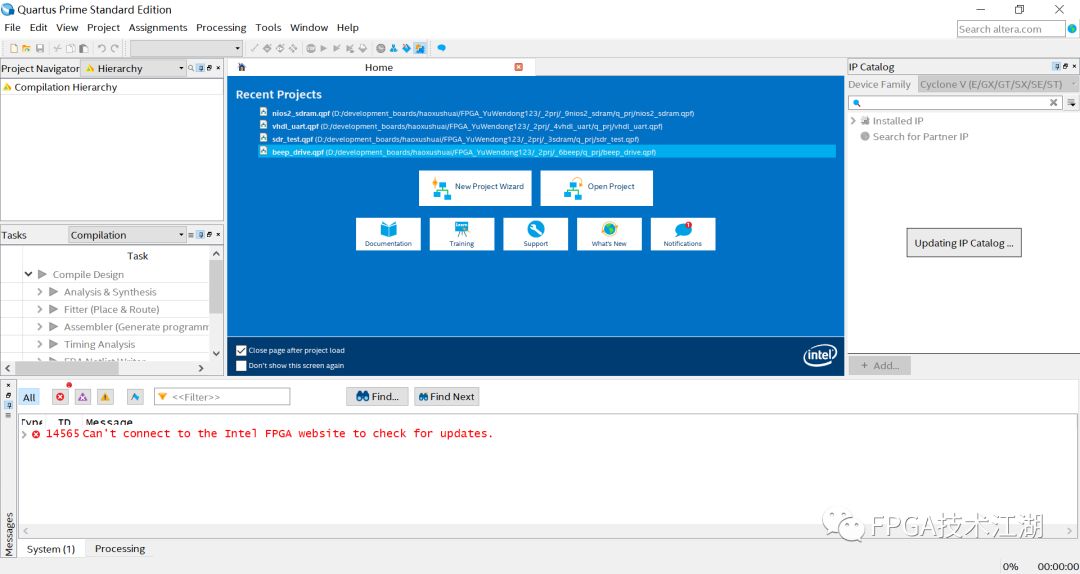
Task: Click the Find... button
Action: point(377,396)
